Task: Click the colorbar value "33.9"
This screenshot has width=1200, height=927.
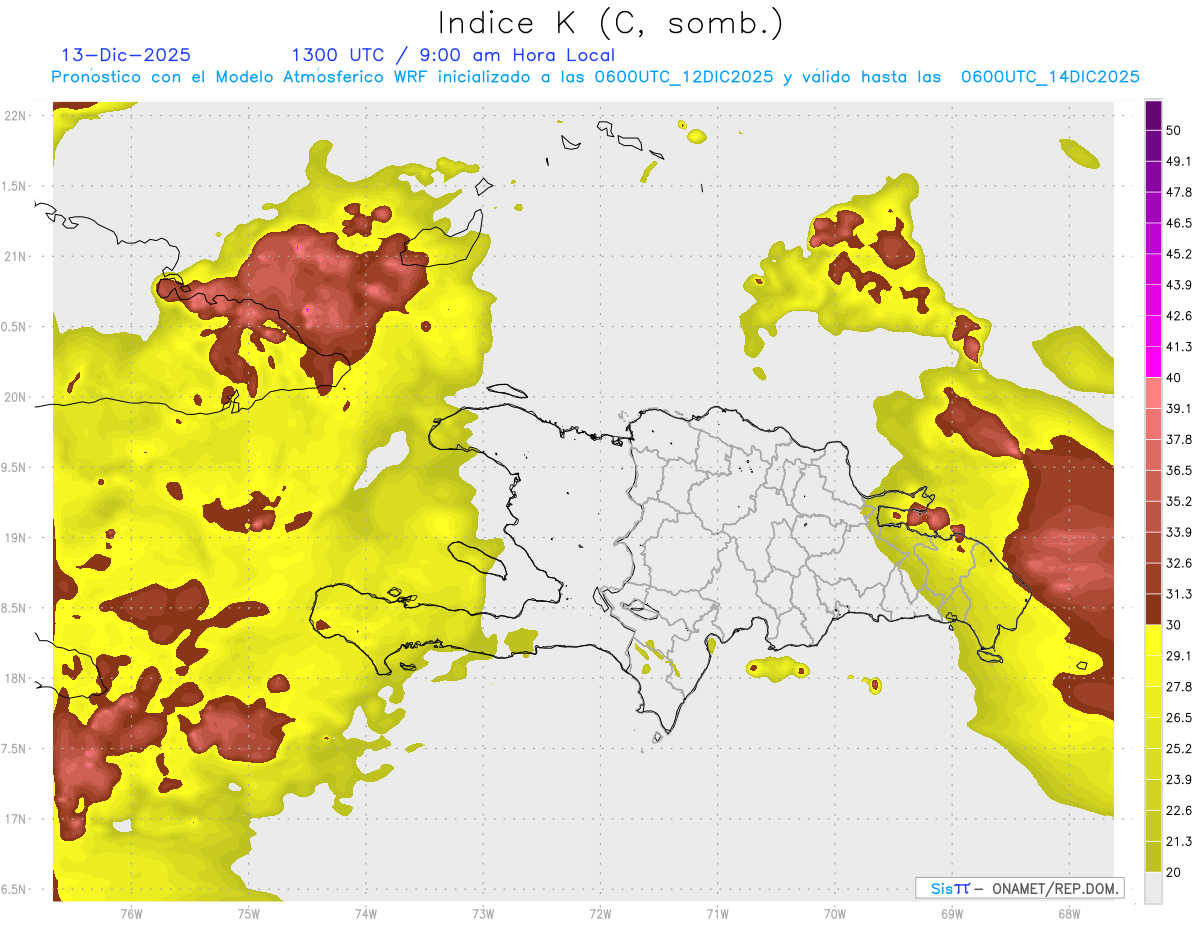Action: tap(1179, 532)
